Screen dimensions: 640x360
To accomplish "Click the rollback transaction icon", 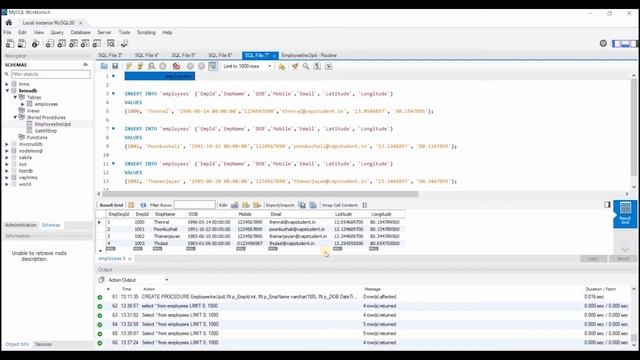I will tap(202, 66).
